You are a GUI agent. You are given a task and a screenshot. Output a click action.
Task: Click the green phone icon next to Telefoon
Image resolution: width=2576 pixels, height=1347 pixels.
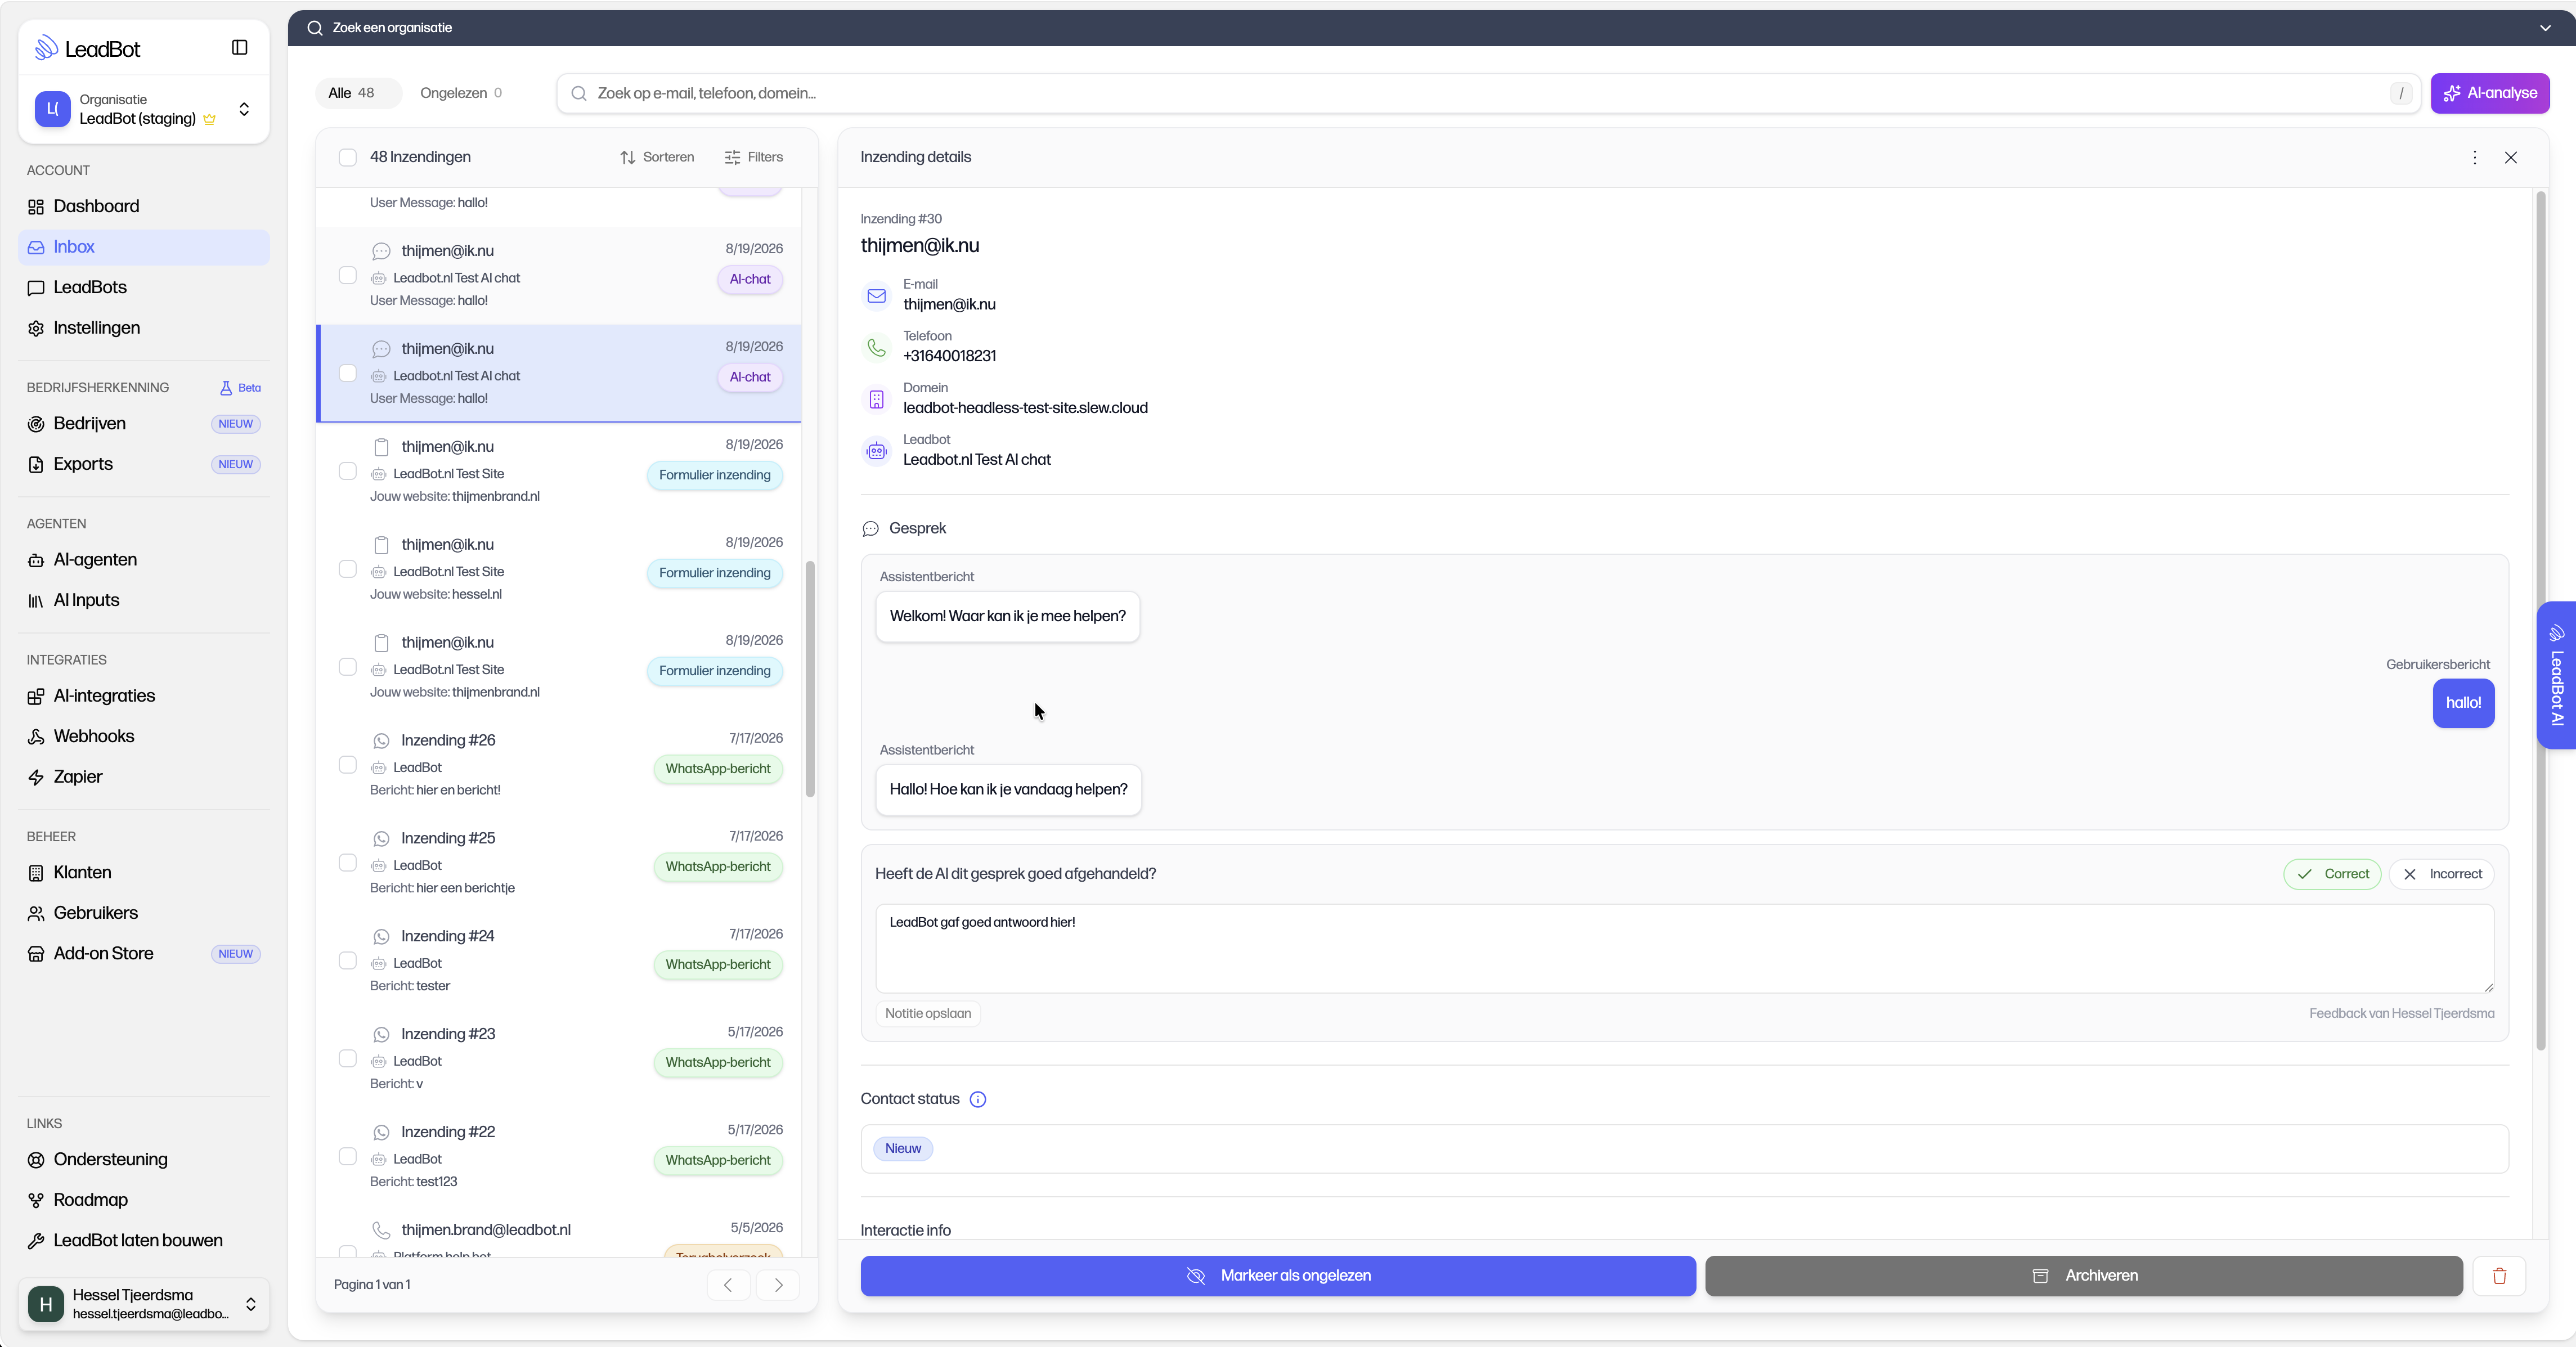click(876, 347)
